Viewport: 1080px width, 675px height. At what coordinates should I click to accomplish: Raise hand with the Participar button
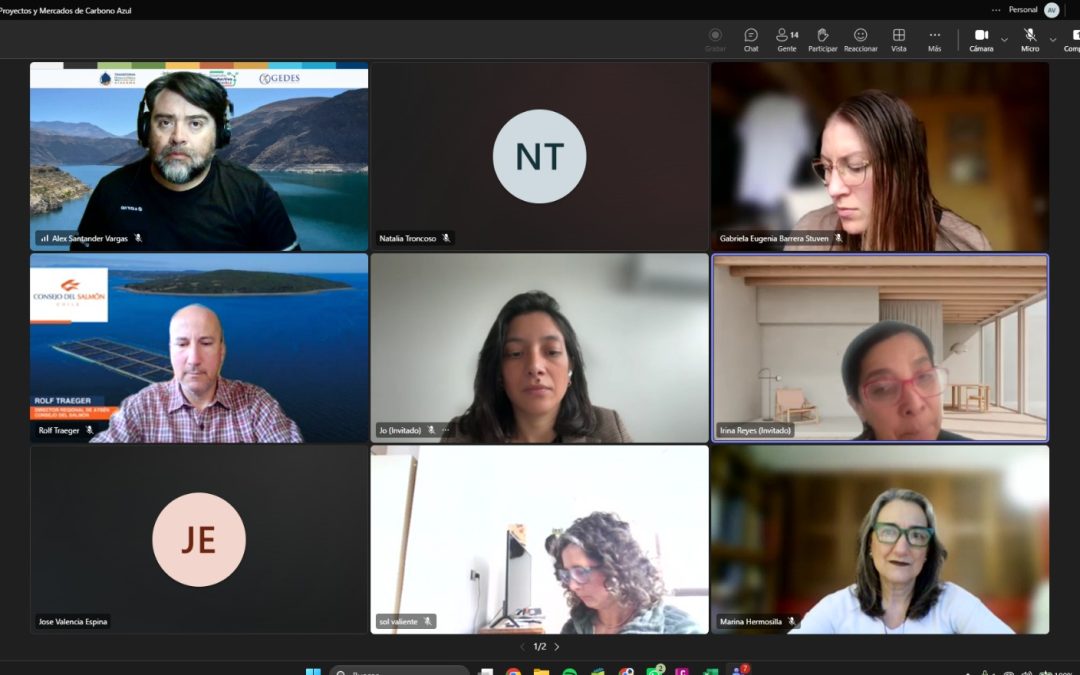[x=822, y=39]
